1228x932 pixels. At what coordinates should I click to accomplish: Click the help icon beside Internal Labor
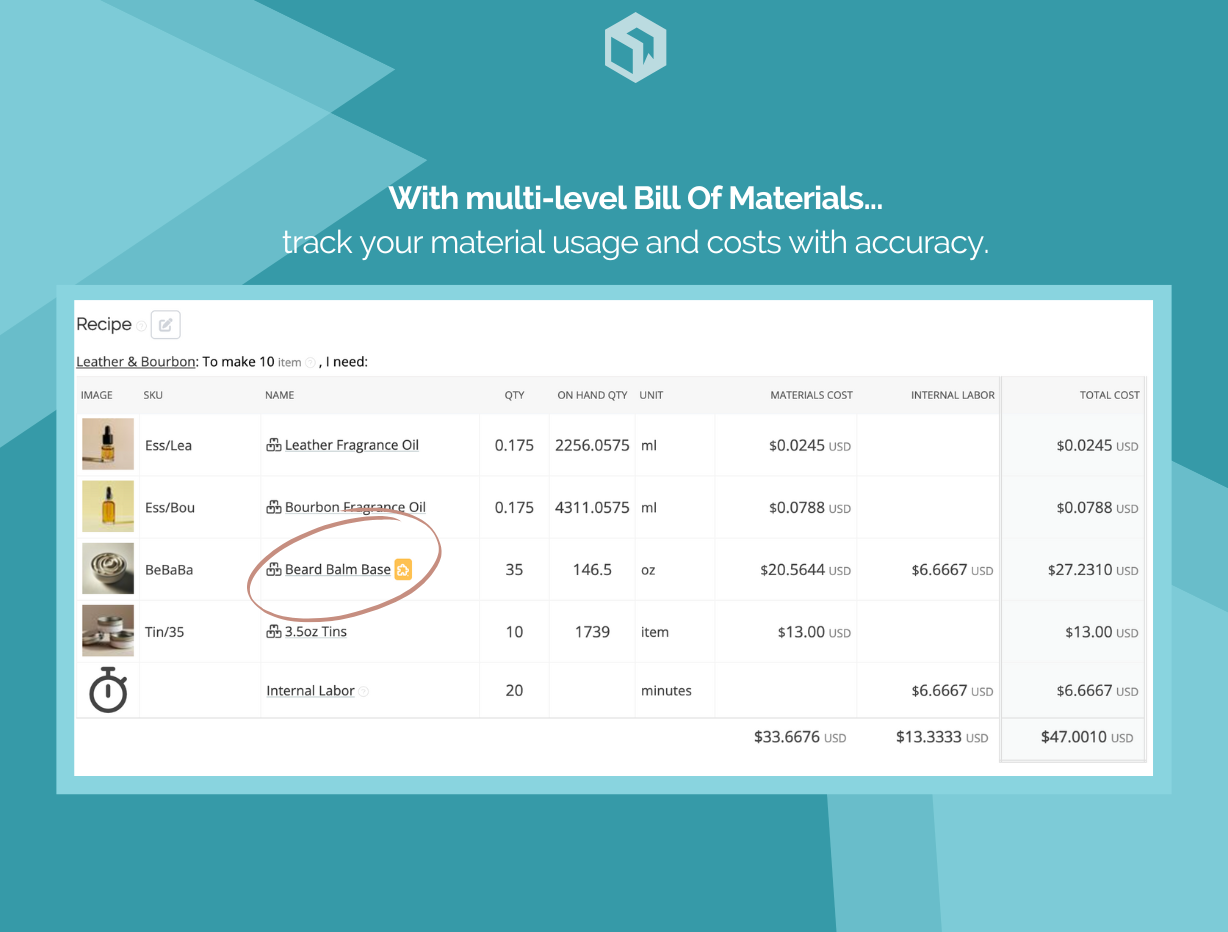click(364, 692)
